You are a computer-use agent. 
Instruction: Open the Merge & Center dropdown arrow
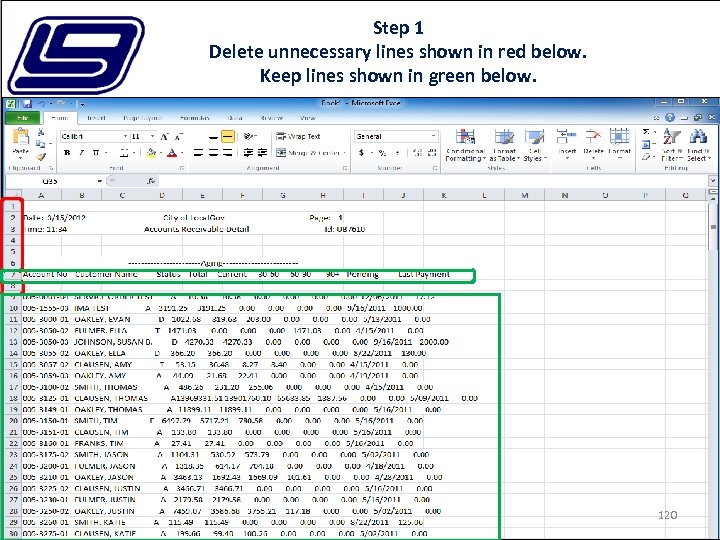tap(345, 153)
